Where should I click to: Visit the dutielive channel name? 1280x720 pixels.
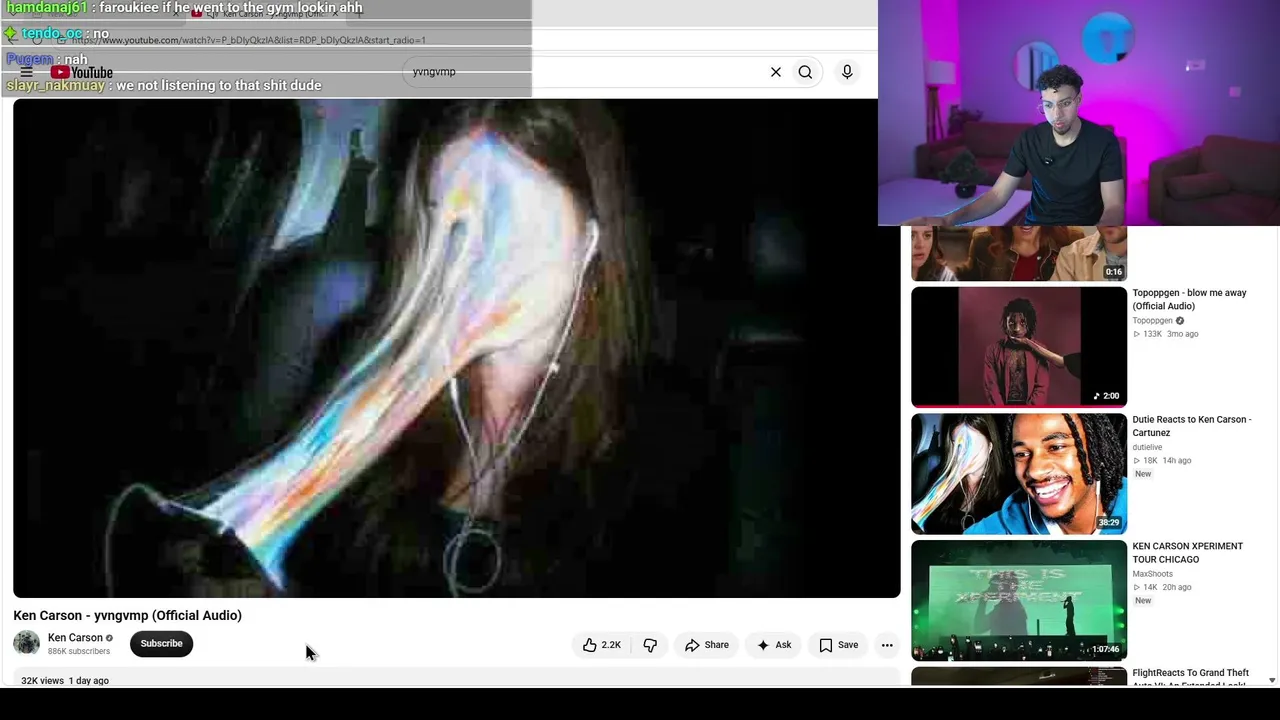[1147, 447]
